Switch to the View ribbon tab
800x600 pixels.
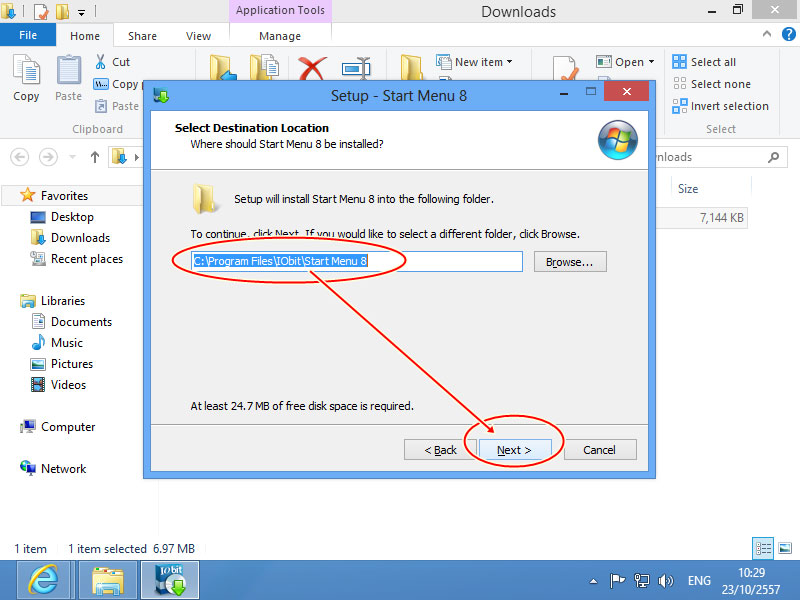pos(198,36)
